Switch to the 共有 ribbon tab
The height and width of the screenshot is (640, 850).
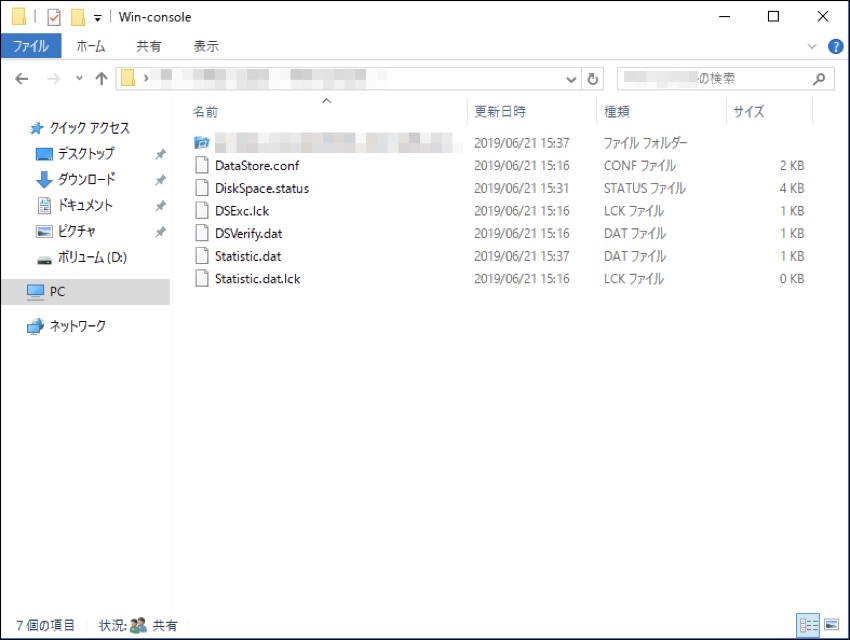point(149,46)
